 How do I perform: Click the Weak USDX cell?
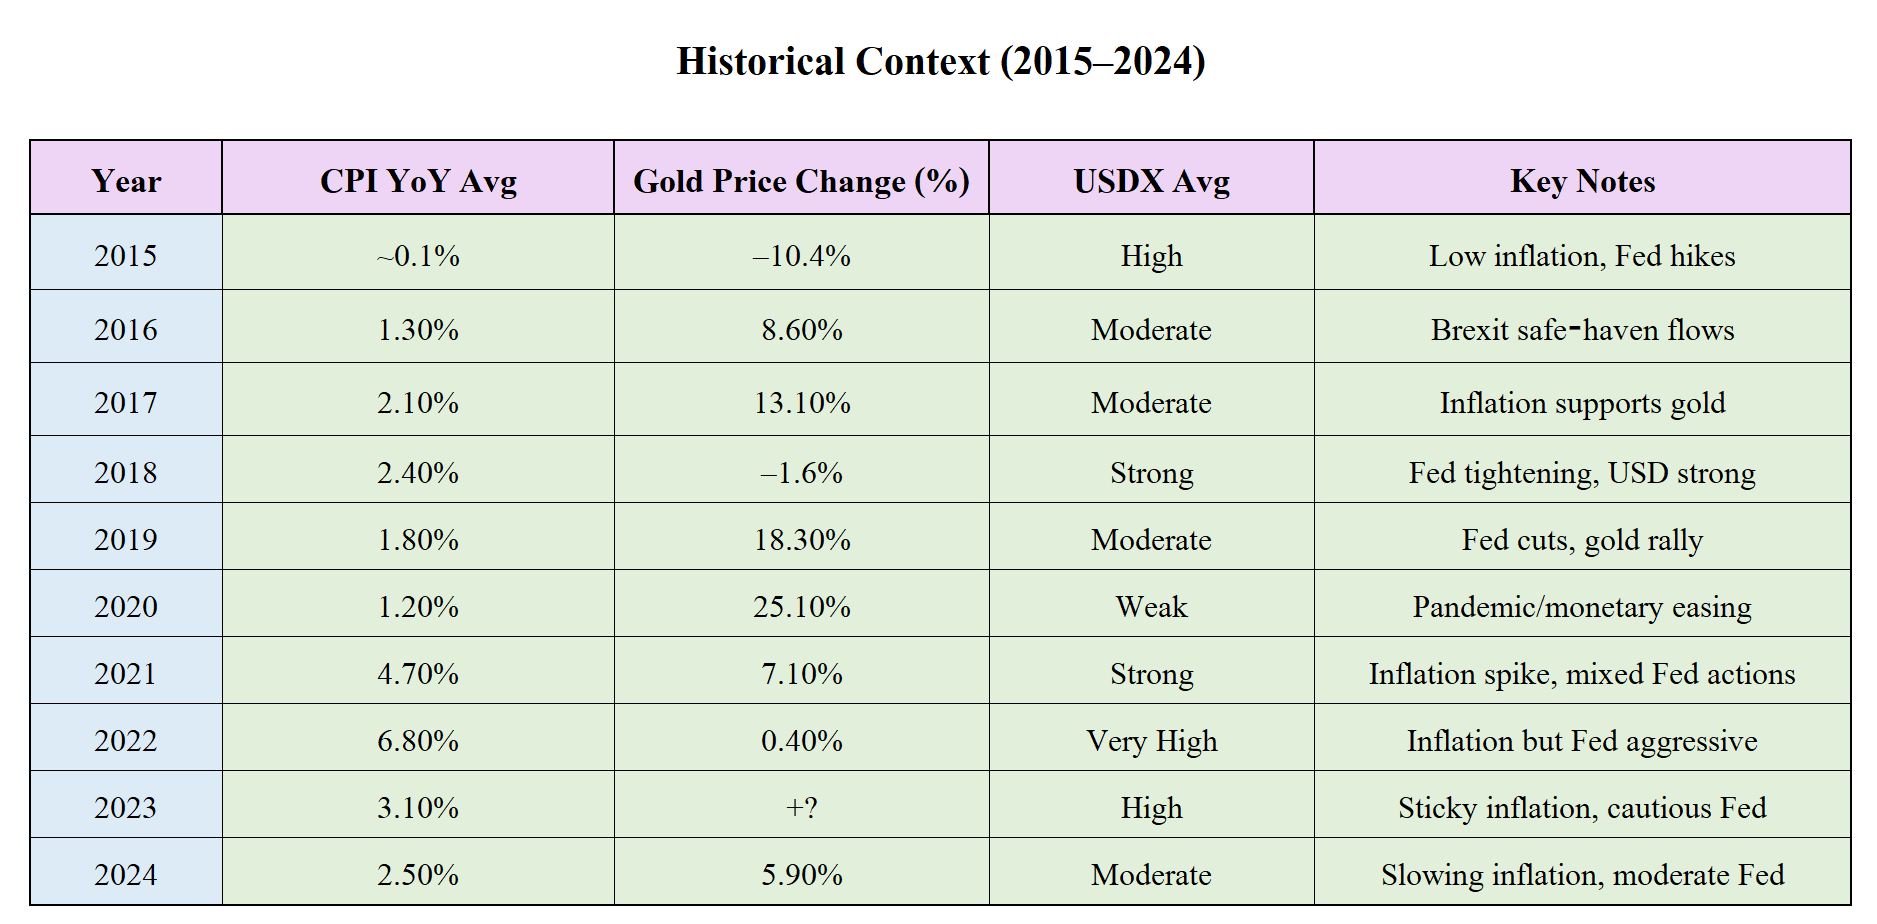(1152, 606)
